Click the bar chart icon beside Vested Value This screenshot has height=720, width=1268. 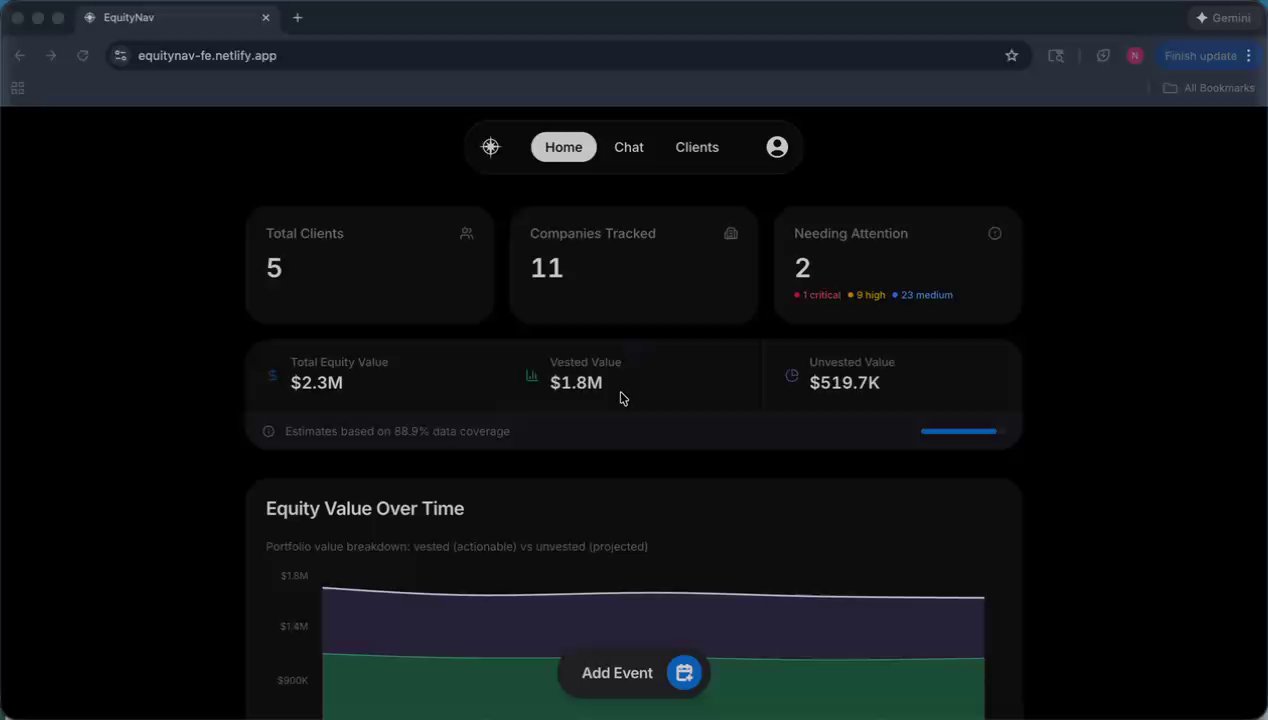532,376
